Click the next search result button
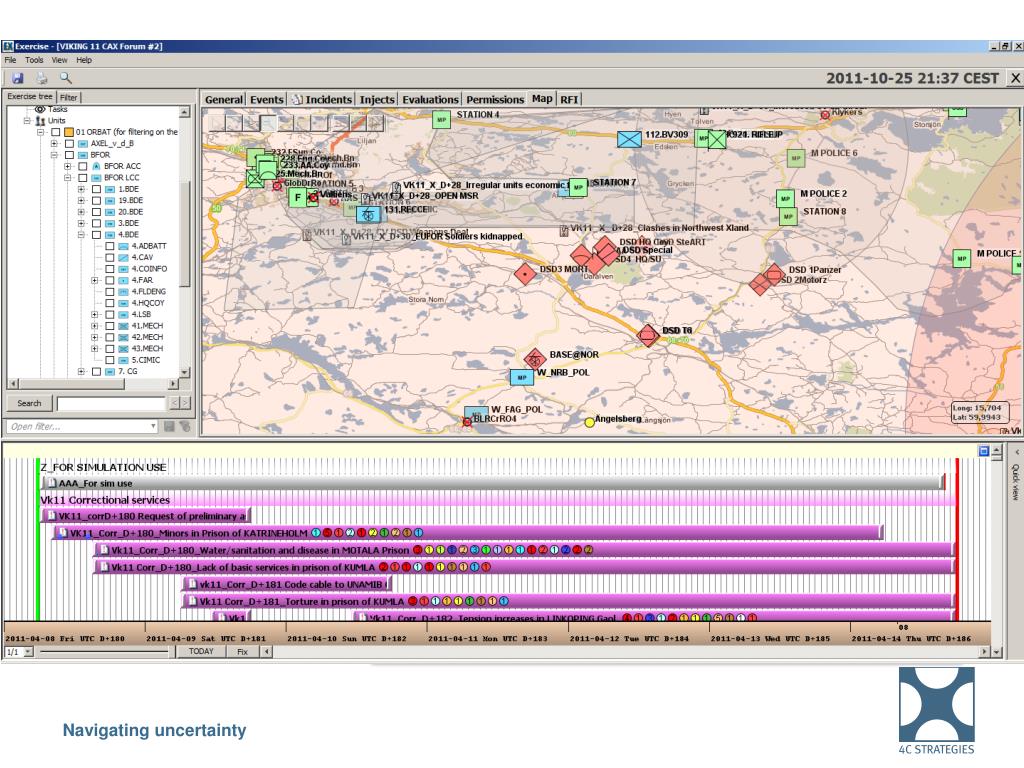Viewport: 1024px width, 768px height. click(x=185, y=404)
